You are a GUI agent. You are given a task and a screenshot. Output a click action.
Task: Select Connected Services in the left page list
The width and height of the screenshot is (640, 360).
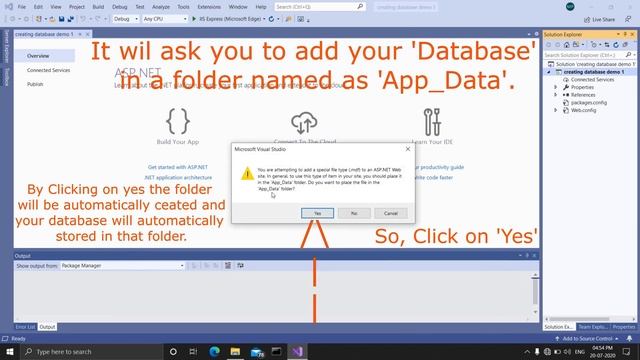coord(48,70)
